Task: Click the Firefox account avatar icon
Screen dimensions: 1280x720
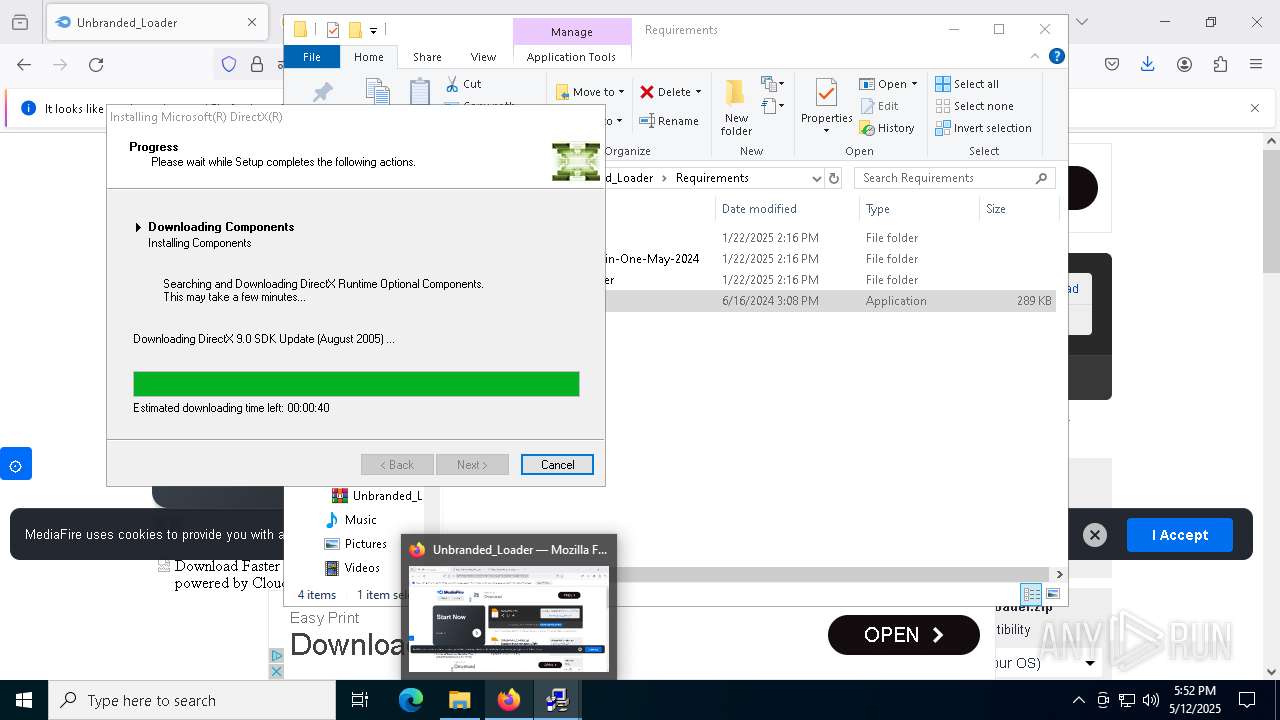Action: tap(1184, 65)
